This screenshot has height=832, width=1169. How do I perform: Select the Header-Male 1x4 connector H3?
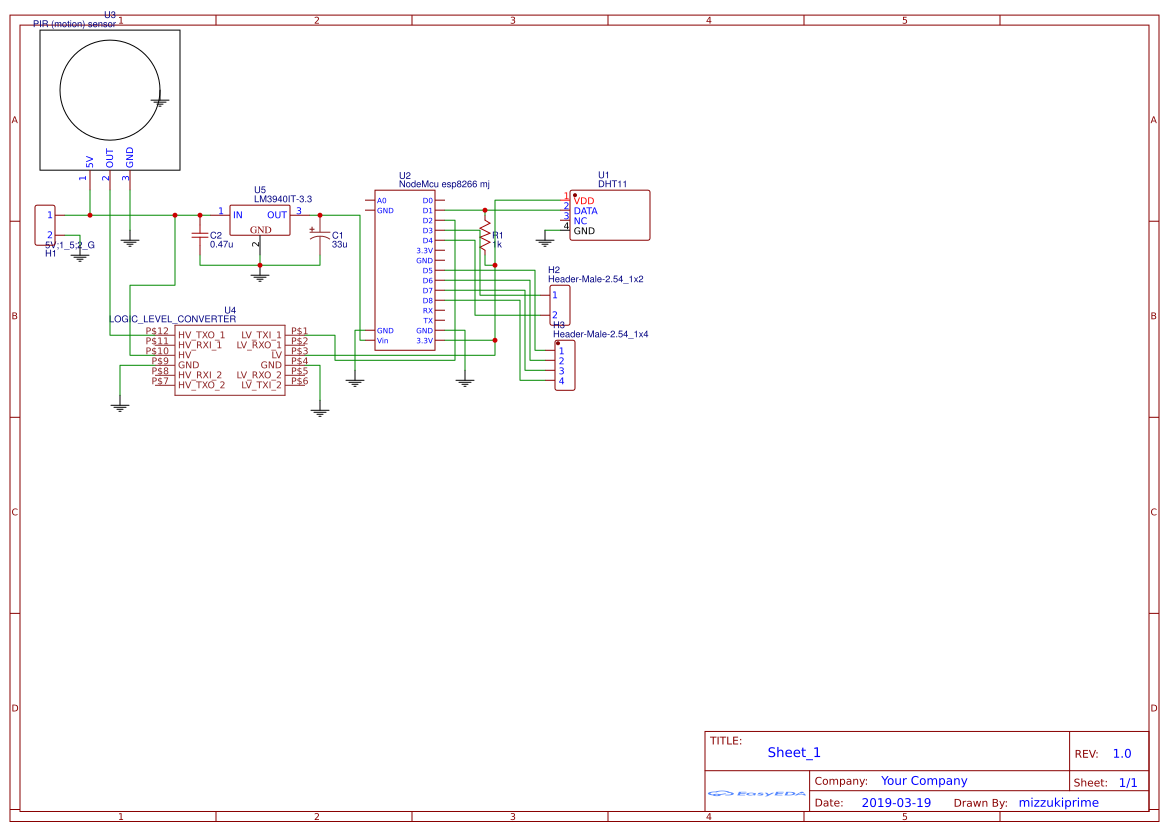tap(563, 365)
